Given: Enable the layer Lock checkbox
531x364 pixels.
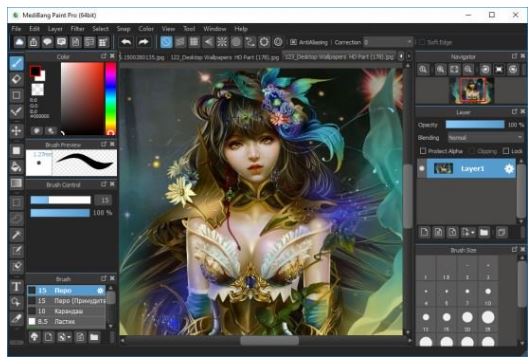Looking at the screenshot, I should pos(506,151).
